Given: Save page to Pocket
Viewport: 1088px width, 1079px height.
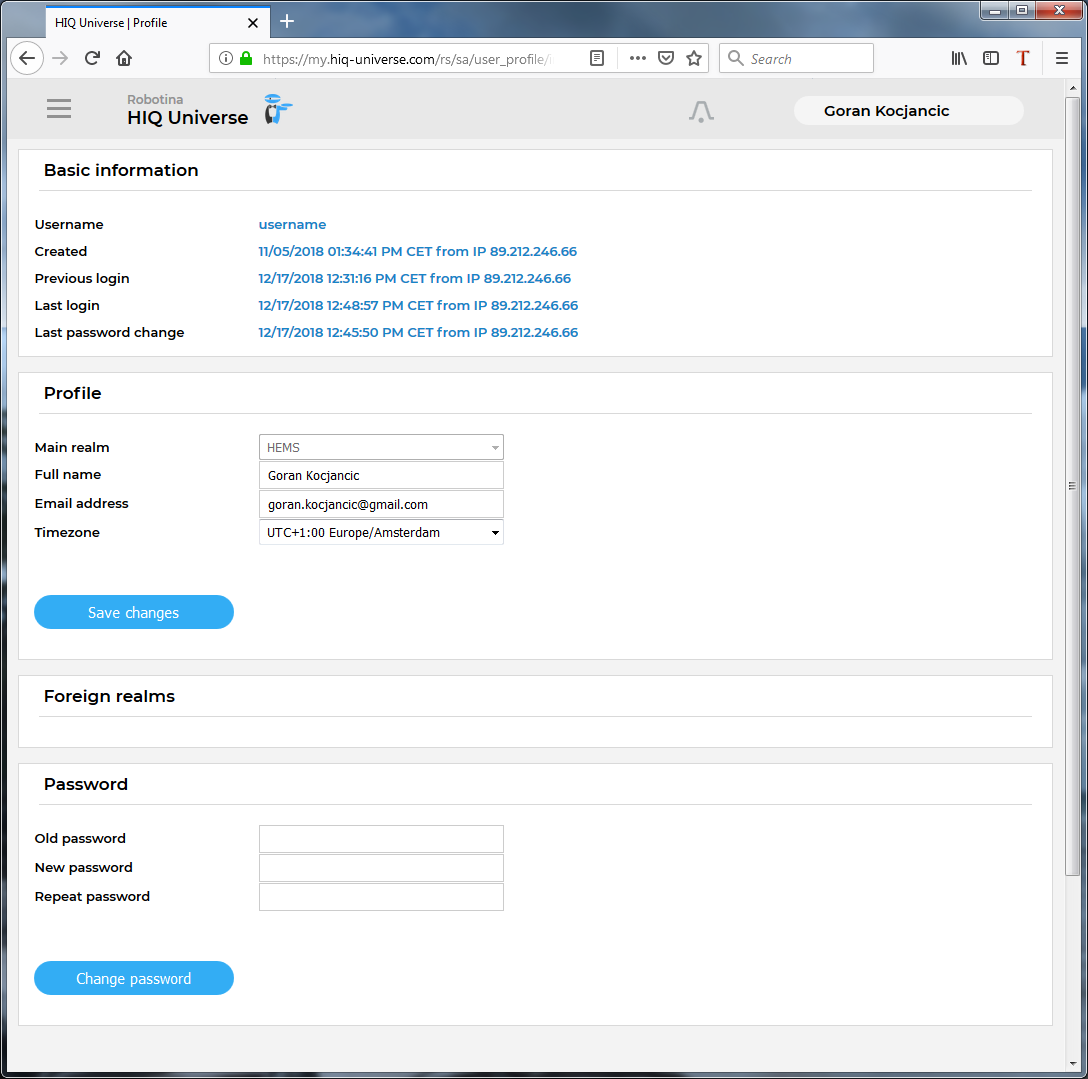Looking at the screenshot, I should pyautogui.click(x=666, y=59).
